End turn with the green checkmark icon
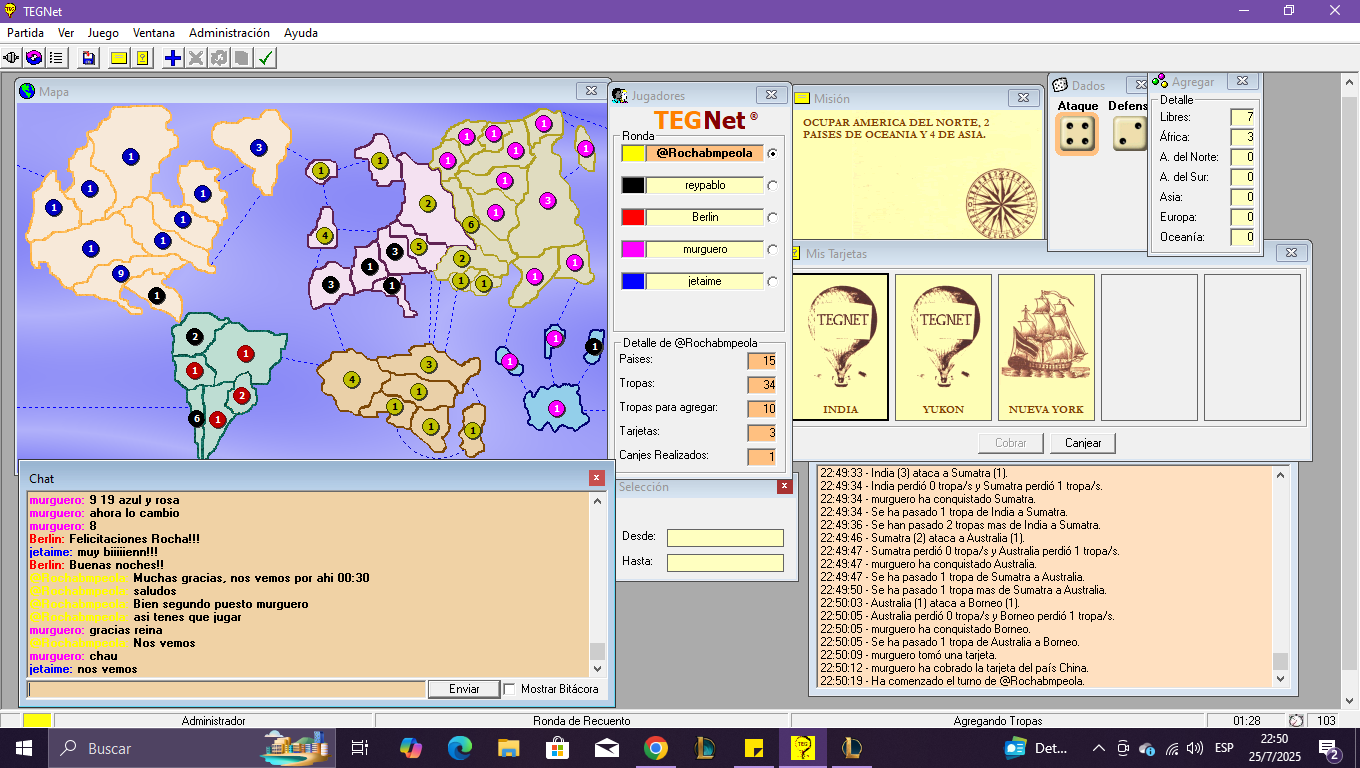The width and height of the screenshot is (1360, 768). coord(265,58)
